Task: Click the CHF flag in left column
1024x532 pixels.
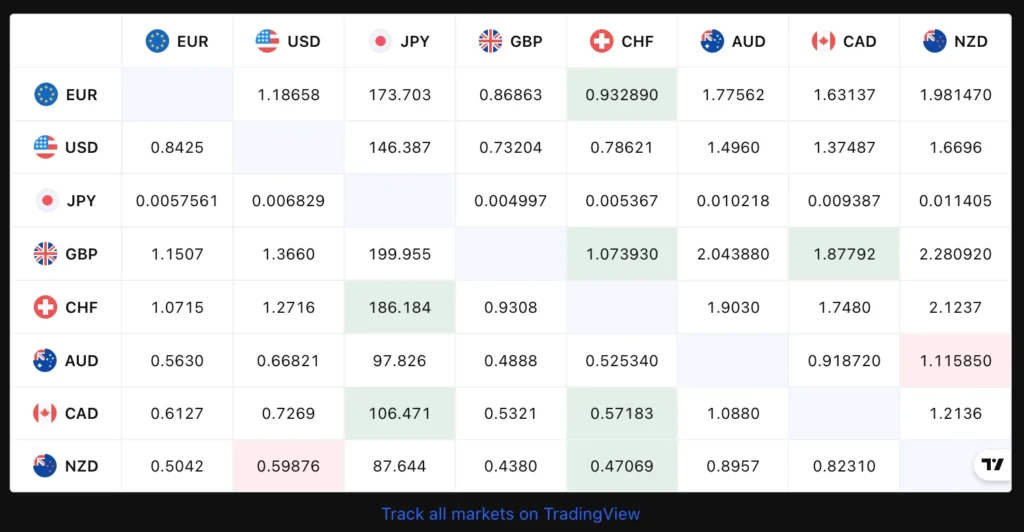Action: pos(45,307)
